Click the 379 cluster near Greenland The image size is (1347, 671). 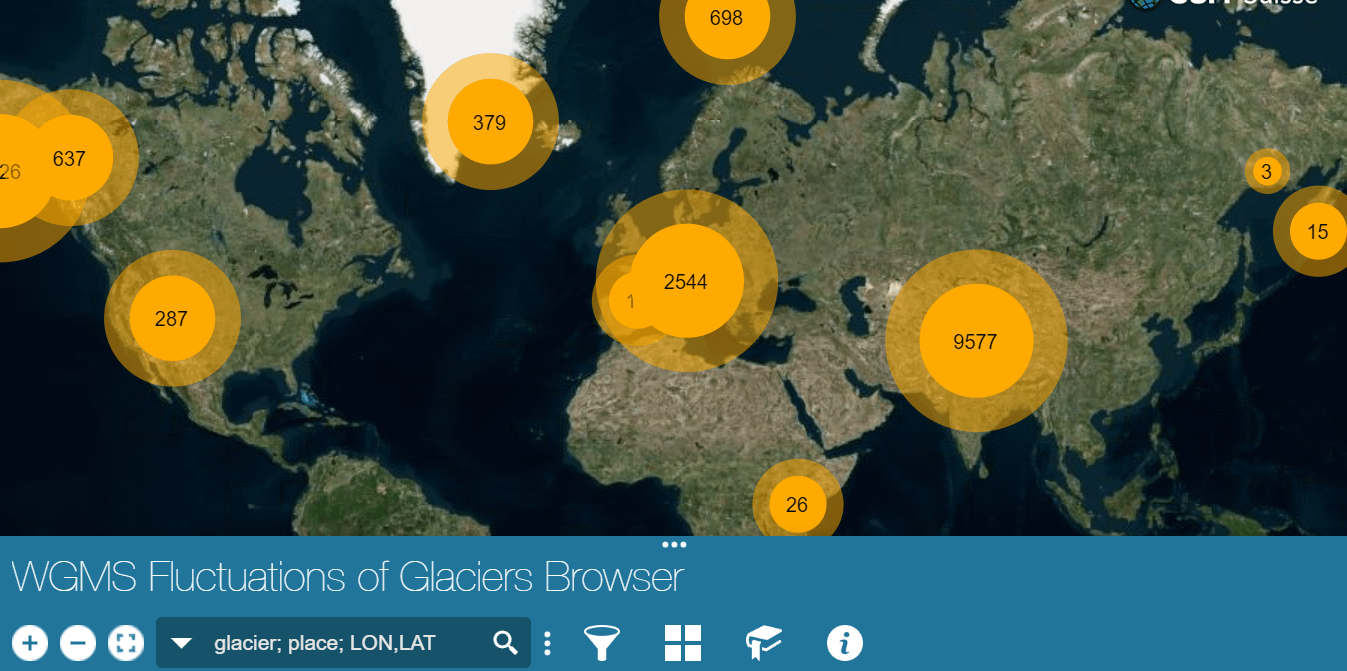[x=489, y=122]
